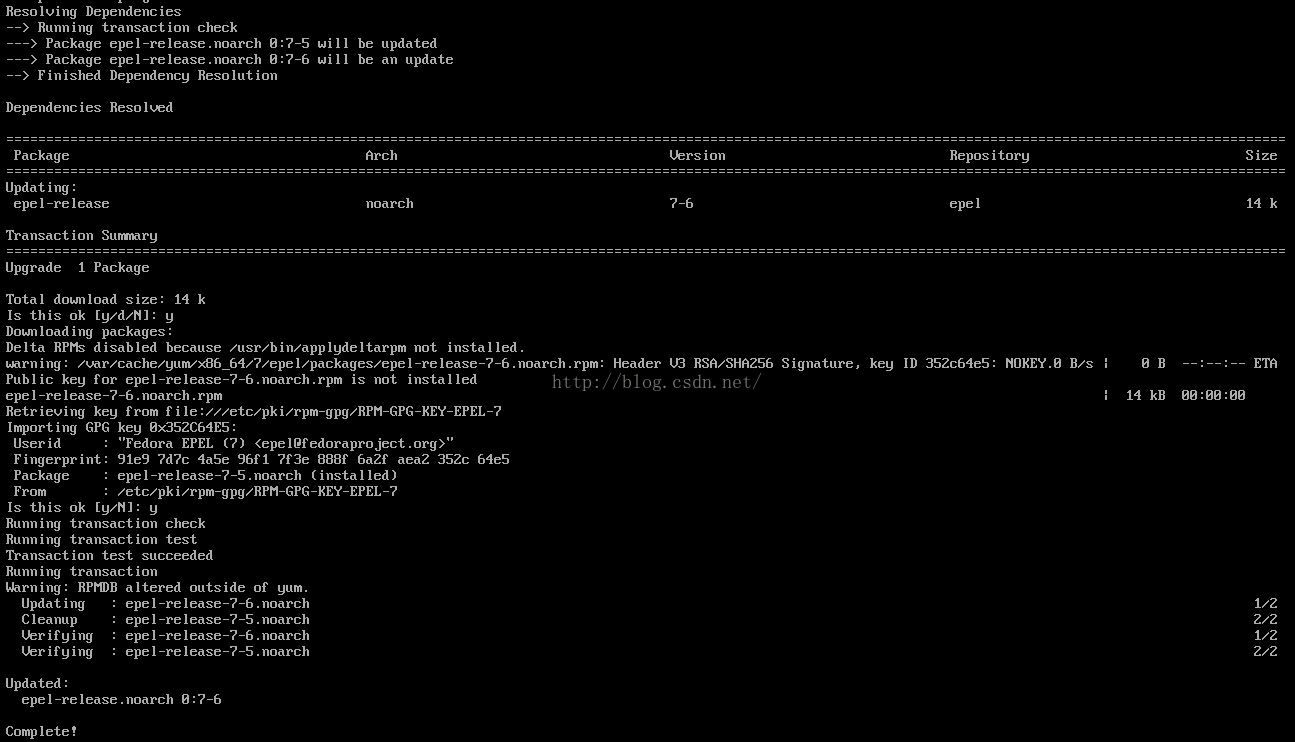Click 'Verifying : epel-release-7-6.noarch' line
The image size is (1295, 742).
pyautogui.click(x=166, y=636)
